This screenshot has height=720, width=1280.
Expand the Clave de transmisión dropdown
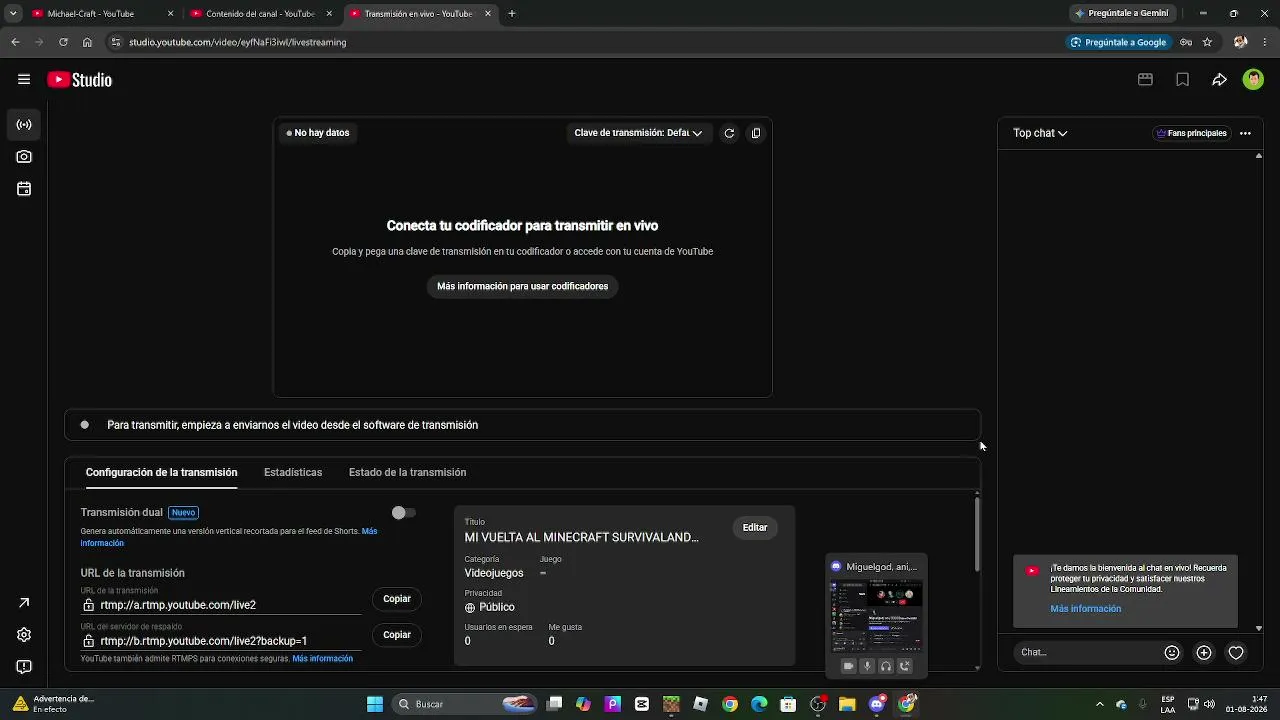pyautogui.click(x=638, y=133)
